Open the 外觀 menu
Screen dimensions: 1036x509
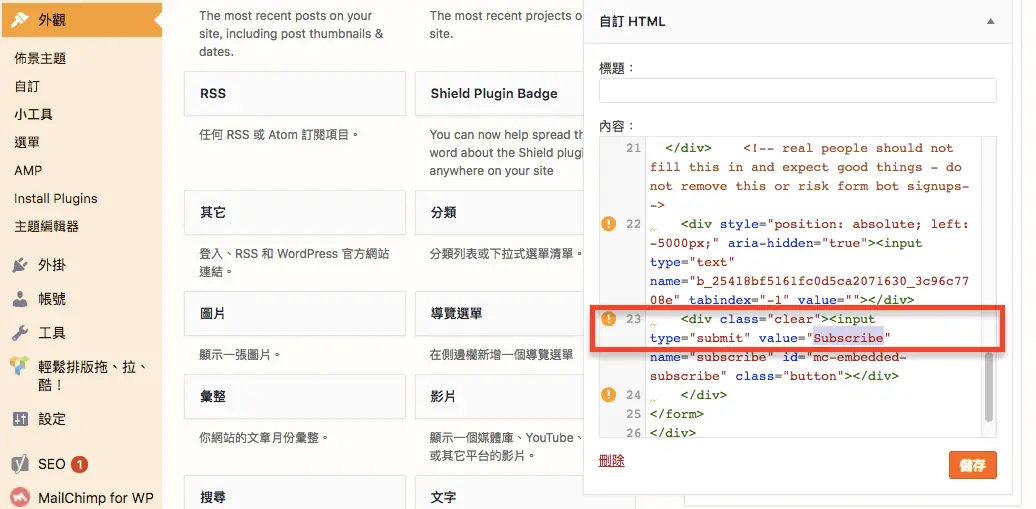point(81,20)
